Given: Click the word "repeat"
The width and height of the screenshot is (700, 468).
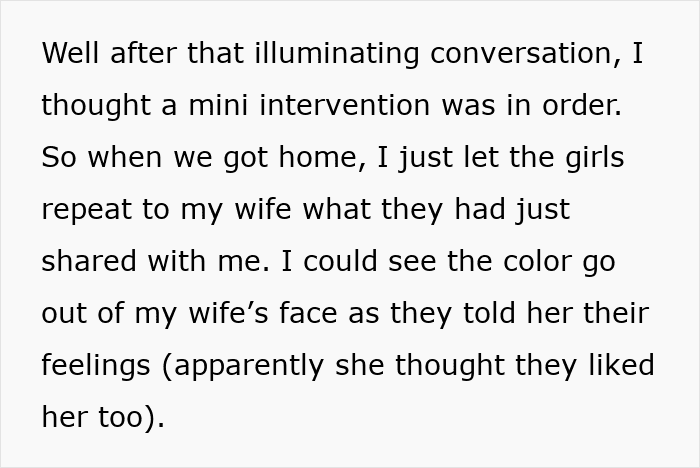Looking at the screenshot, I should (x=89, y=210).
